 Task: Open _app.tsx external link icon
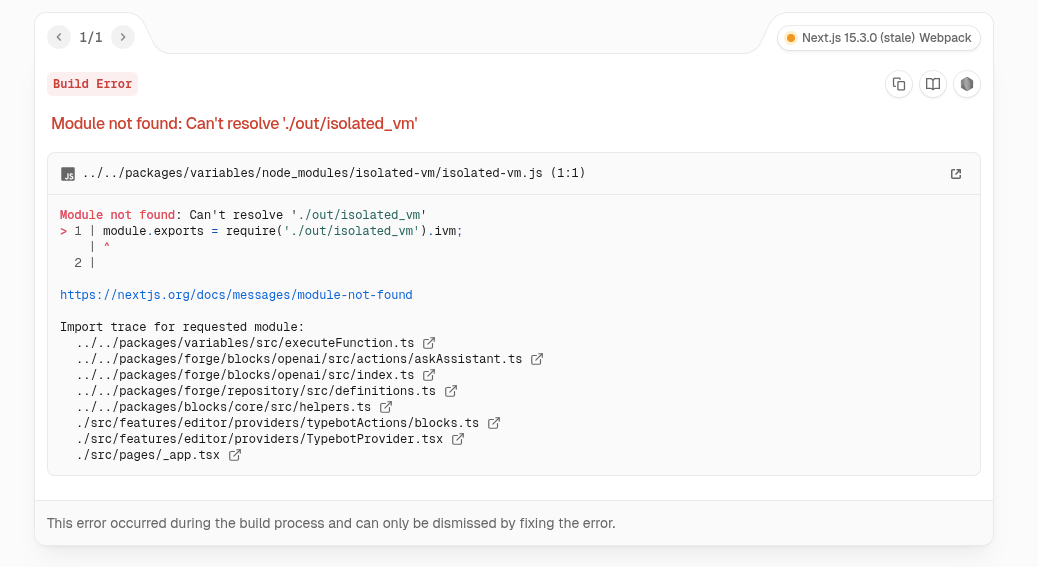pyautogui.click(x=234, y=455)
